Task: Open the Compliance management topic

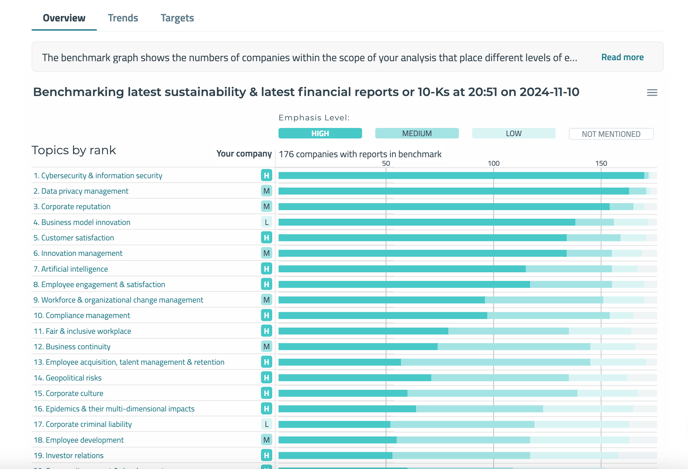Action: 82,315
